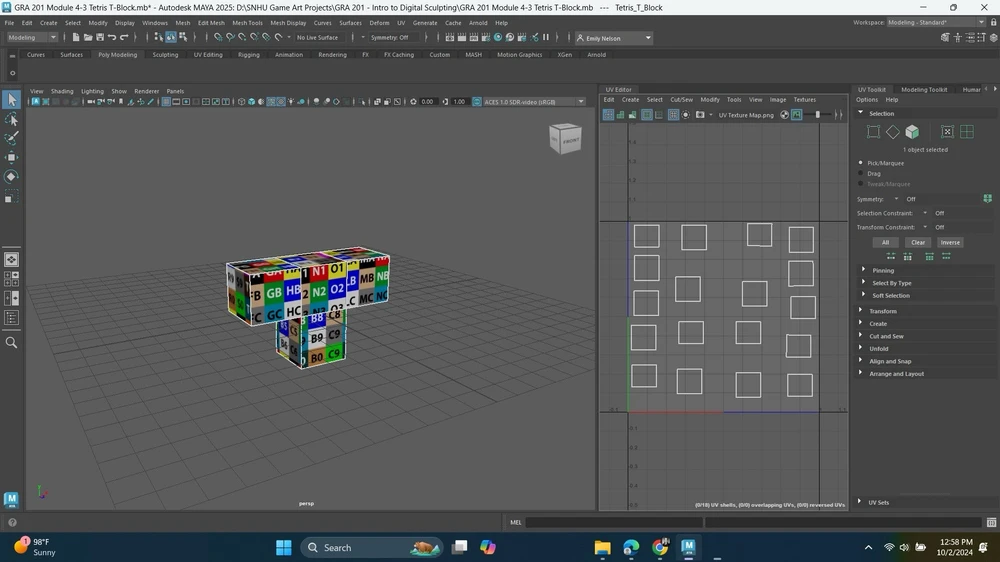Click the viewport ViewCube
The height and width of the screenshot is (562, 1000).
[x=565, y=138]
